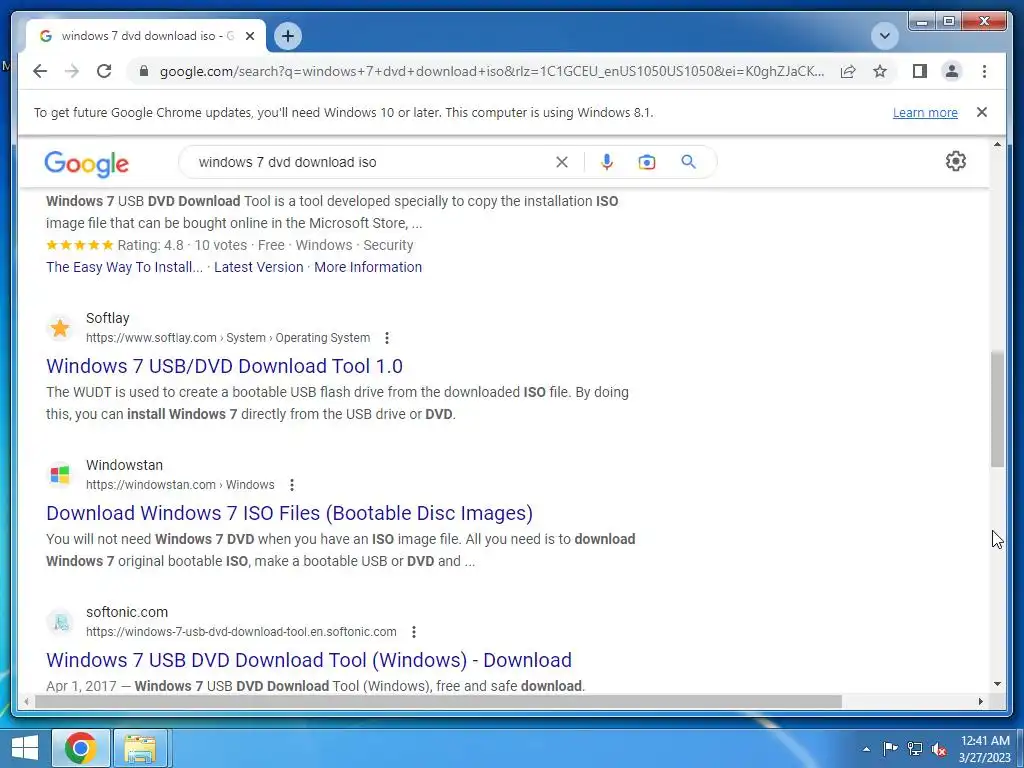Click the forward navigation arrow
1024x768 pixels.
click(72, 71)
